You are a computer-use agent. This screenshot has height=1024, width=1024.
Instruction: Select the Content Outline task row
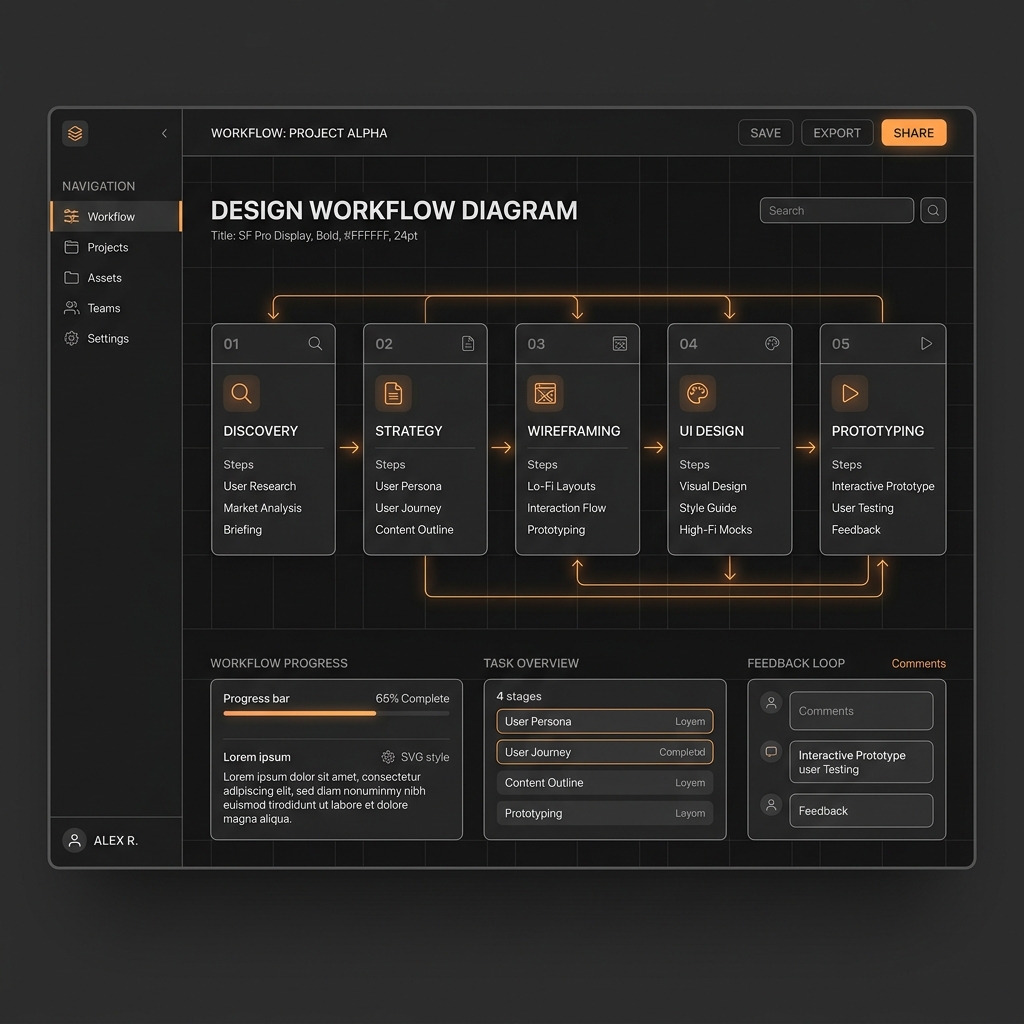605,782
